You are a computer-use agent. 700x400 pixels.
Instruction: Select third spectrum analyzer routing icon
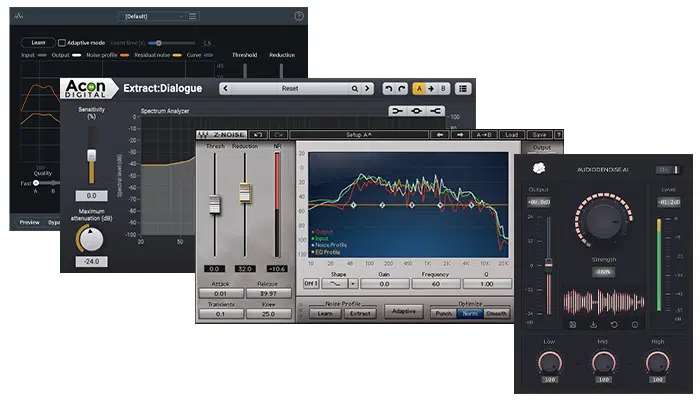pyautogui.click(x=436, y=111)
